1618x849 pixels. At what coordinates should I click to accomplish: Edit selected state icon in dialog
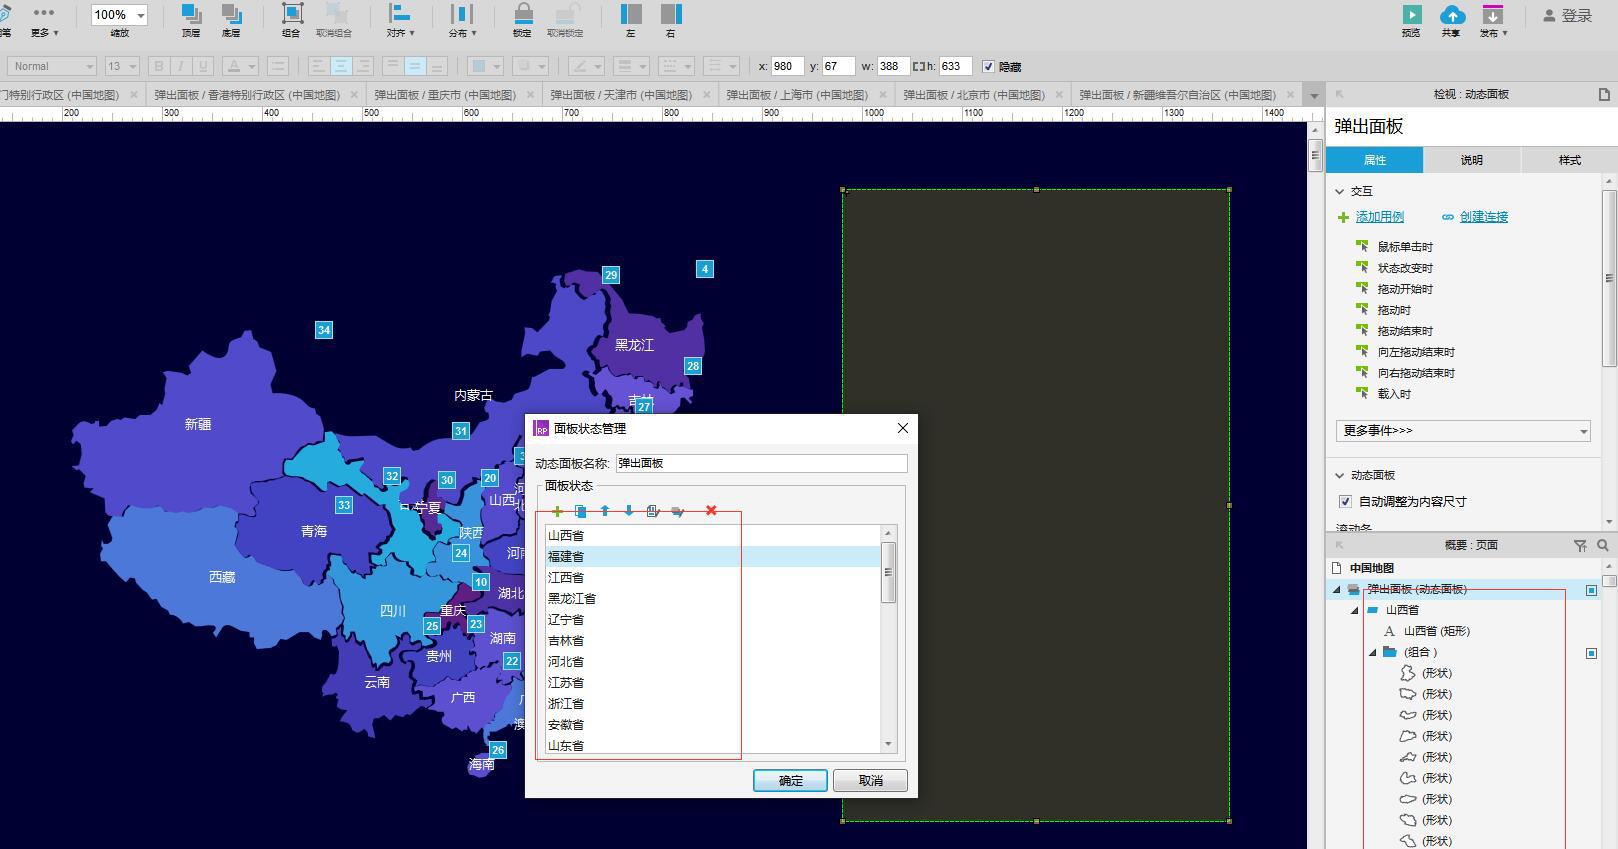pyautogui.click(x=652, y=511)
